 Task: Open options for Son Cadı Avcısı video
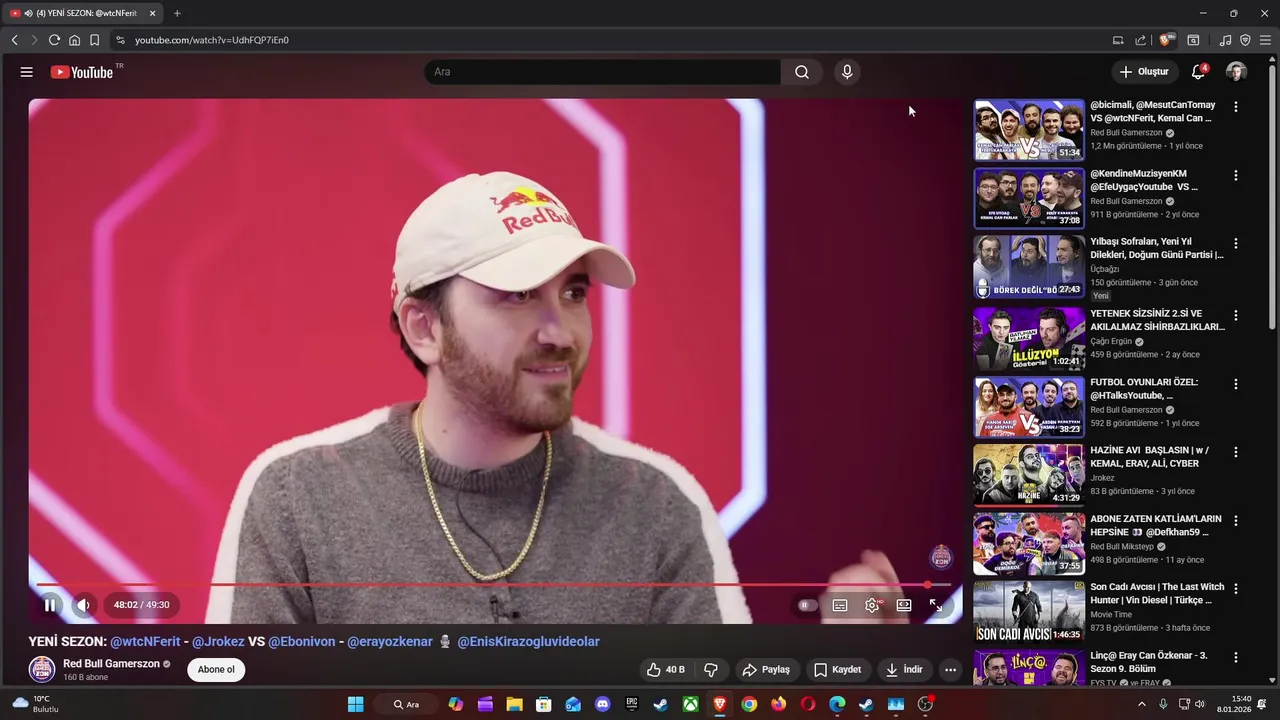coord(1236,589)
